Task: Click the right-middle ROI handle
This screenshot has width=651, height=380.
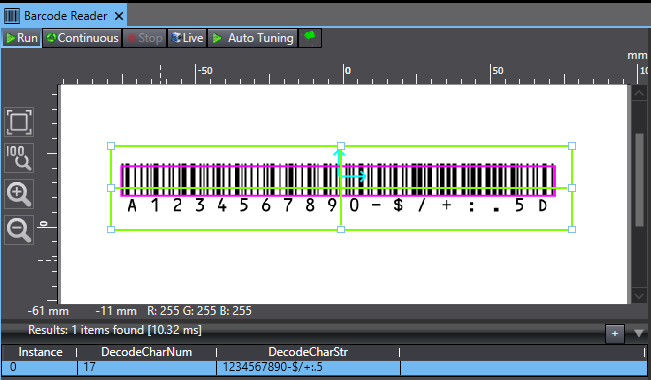Action: click(x=572, y=188)
